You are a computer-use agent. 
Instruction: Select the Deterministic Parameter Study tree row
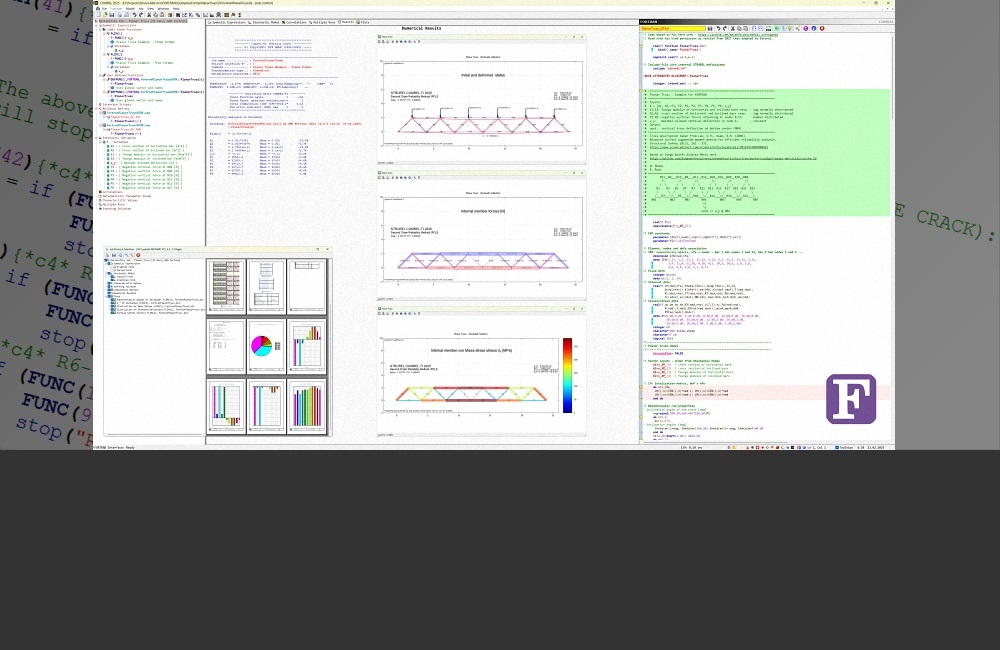[x=126, y=196]
